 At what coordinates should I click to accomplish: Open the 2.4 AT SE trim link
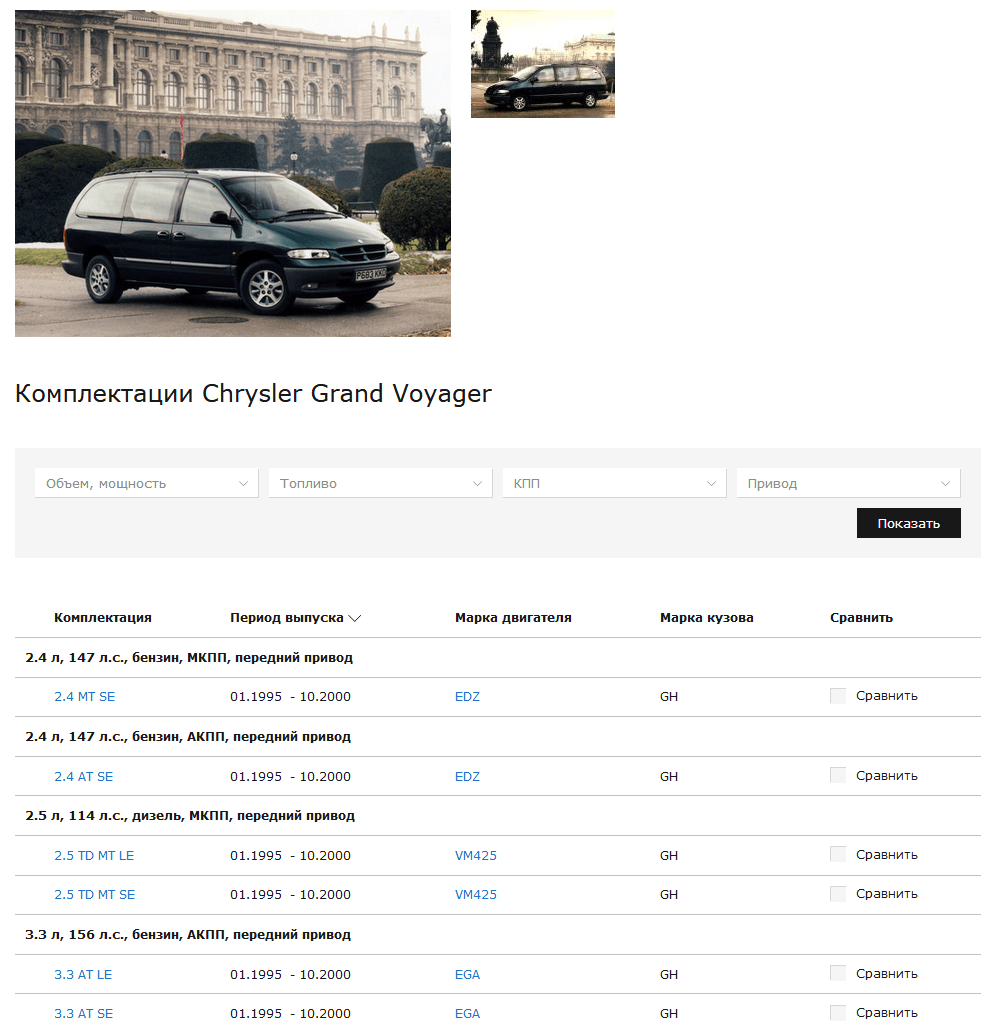coord(83,776)
